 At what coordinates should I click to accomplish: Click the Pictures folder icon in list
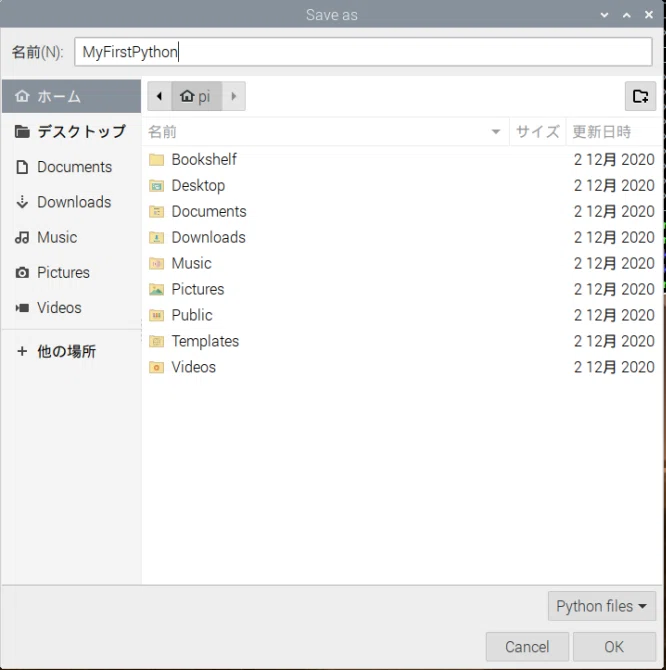click(x=156, y=290)
